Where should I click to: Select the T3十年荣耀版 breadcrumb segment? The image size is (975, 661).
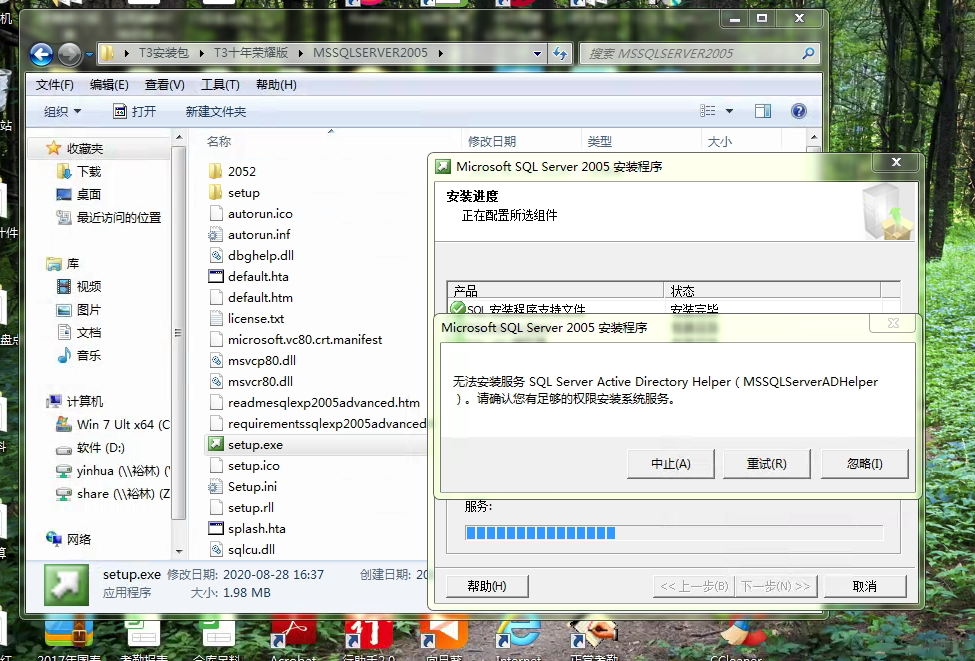[x=251, y=53]
